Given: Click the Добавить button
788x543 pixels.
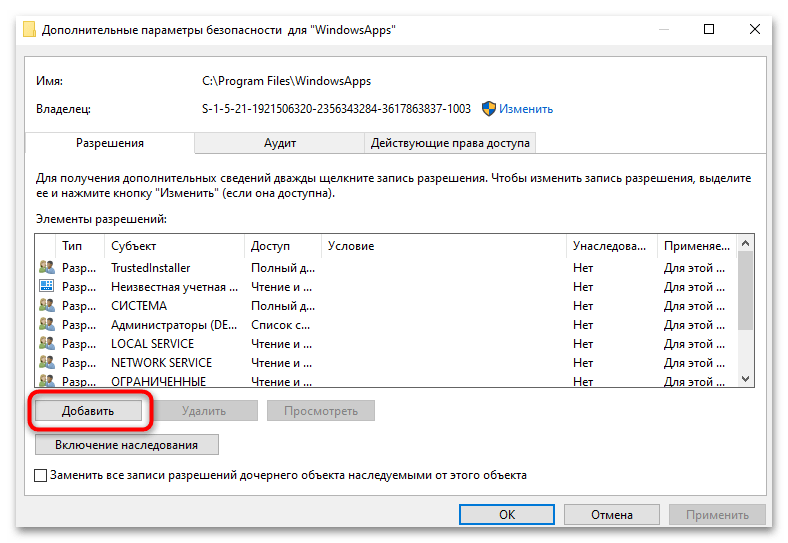Looking at the screenshot, I should (x=88, y=411).
